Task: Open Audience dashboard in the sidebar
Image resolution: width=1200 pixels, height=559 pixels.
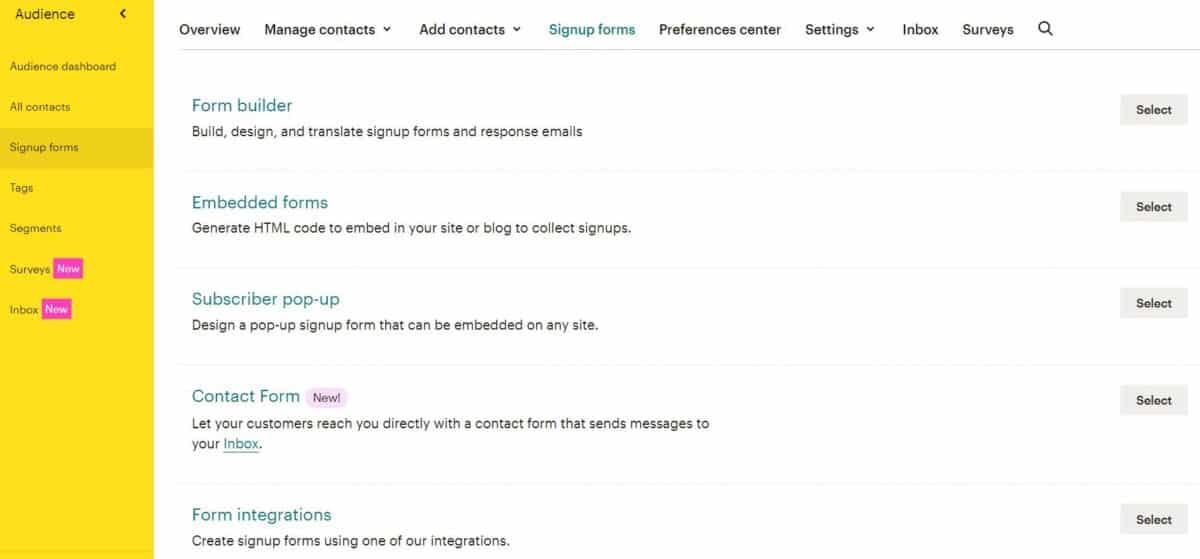Action: pos(63,66)
